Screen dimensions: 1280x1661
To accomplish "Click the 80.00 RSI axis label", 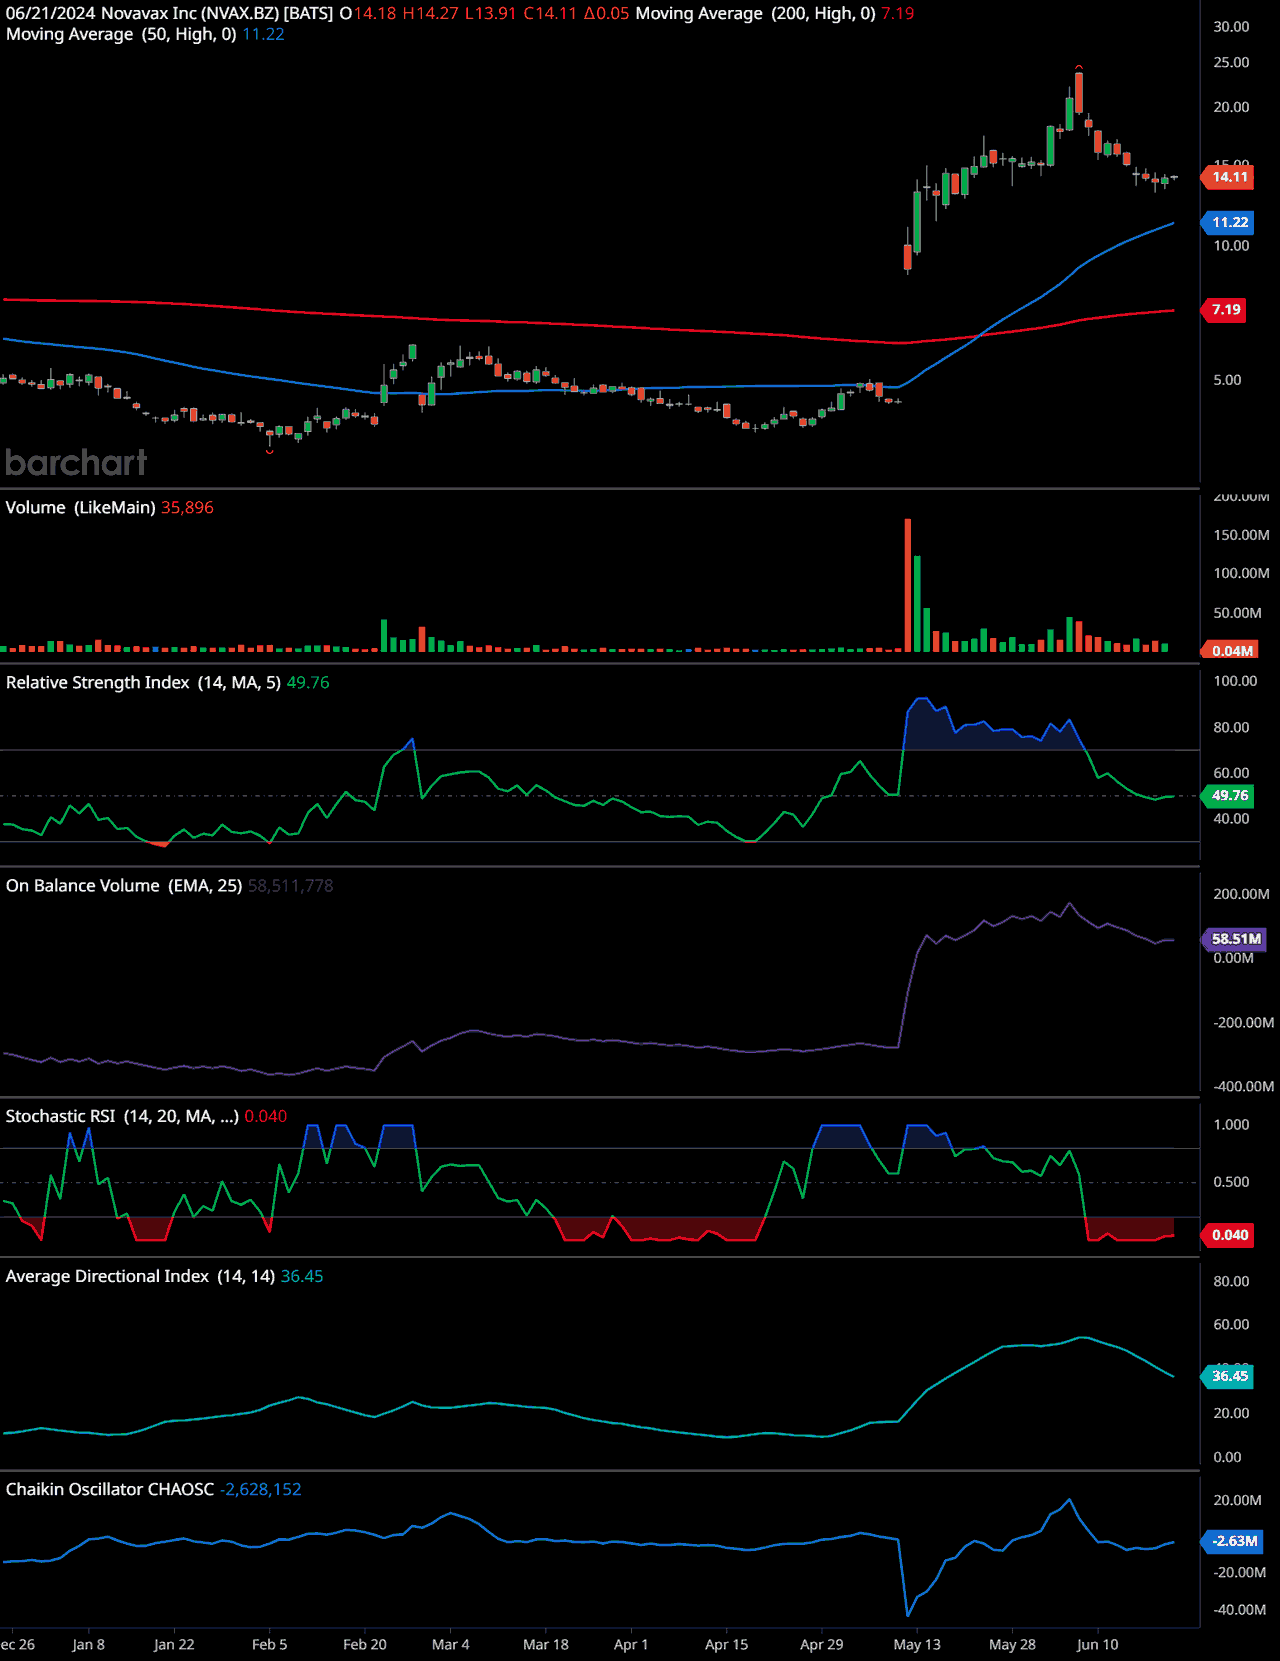I will click(x=1231, y=727).
